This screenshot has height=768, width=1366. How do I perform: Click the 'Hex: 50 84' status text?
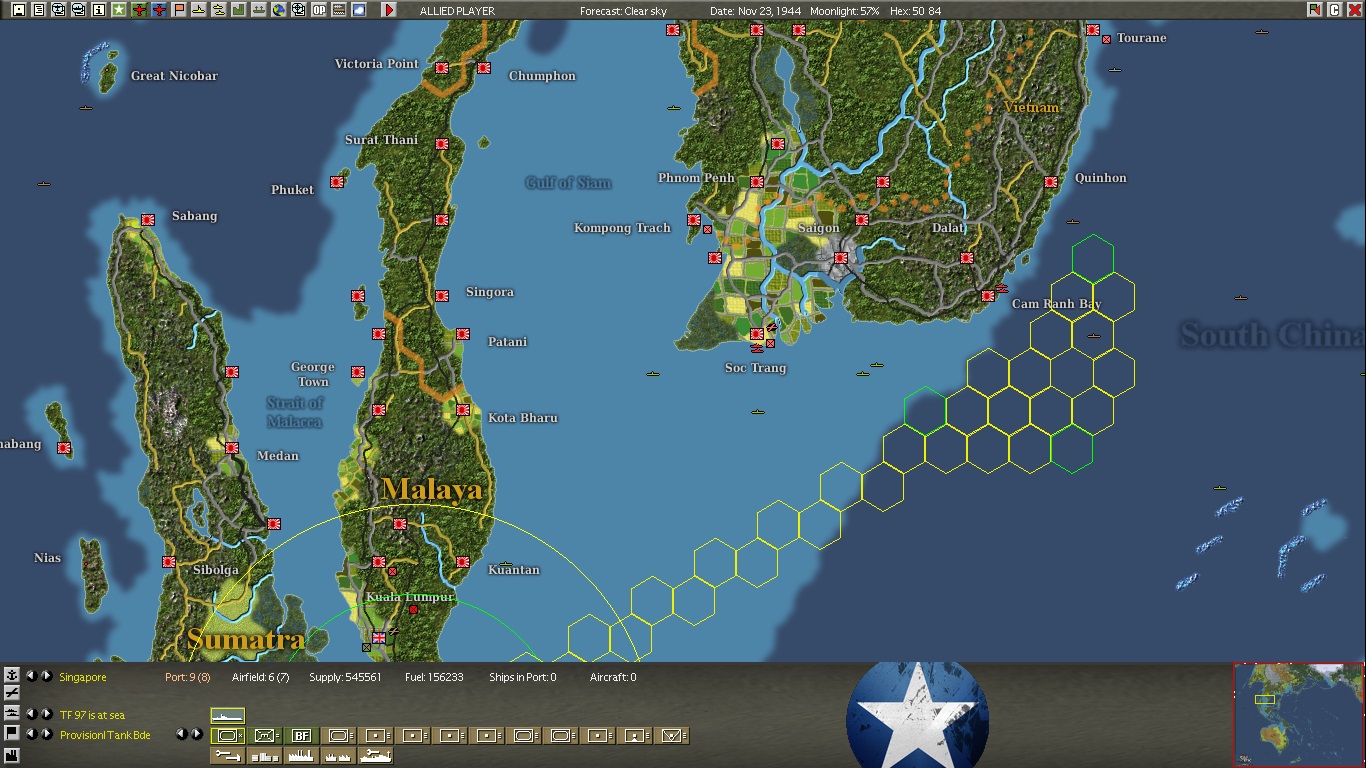[x=917, y=11]
